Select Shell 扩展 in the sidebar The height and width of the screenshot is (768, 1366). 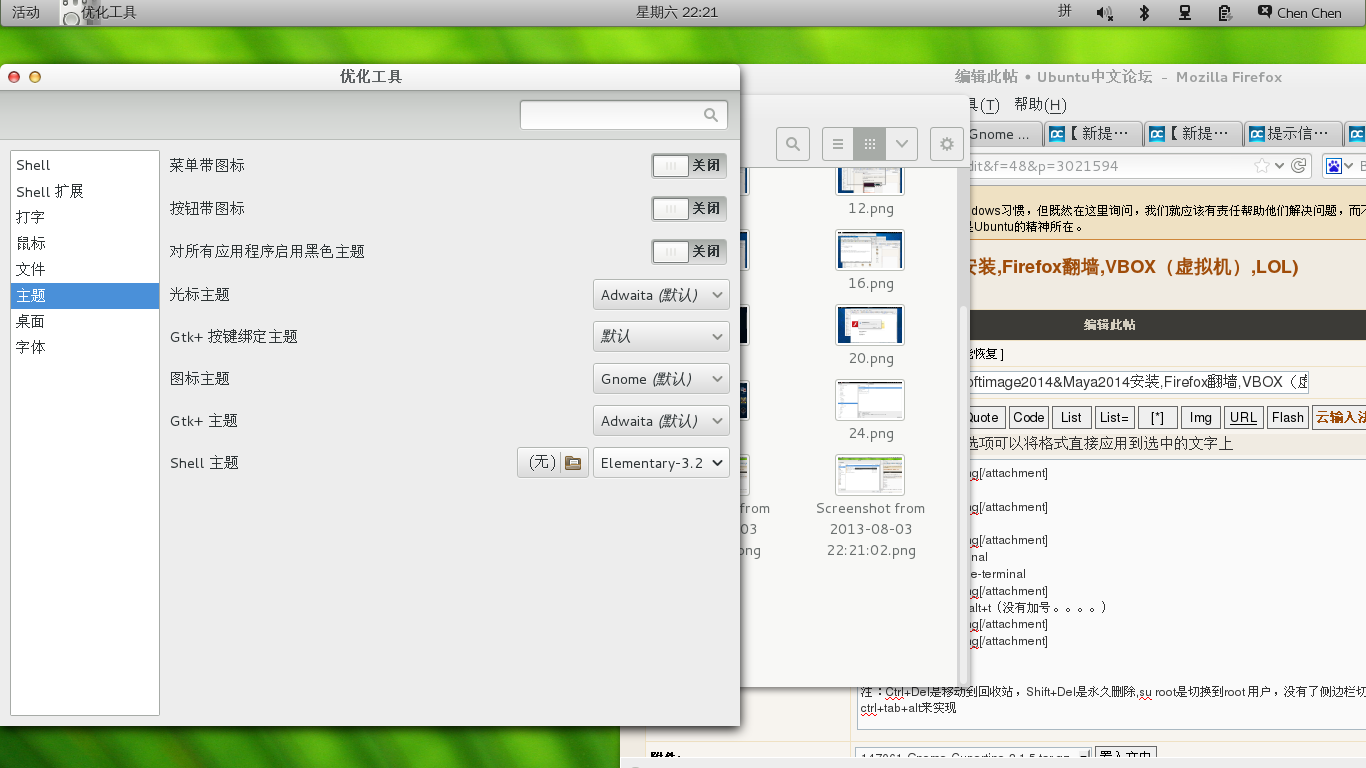pos(85,191)
